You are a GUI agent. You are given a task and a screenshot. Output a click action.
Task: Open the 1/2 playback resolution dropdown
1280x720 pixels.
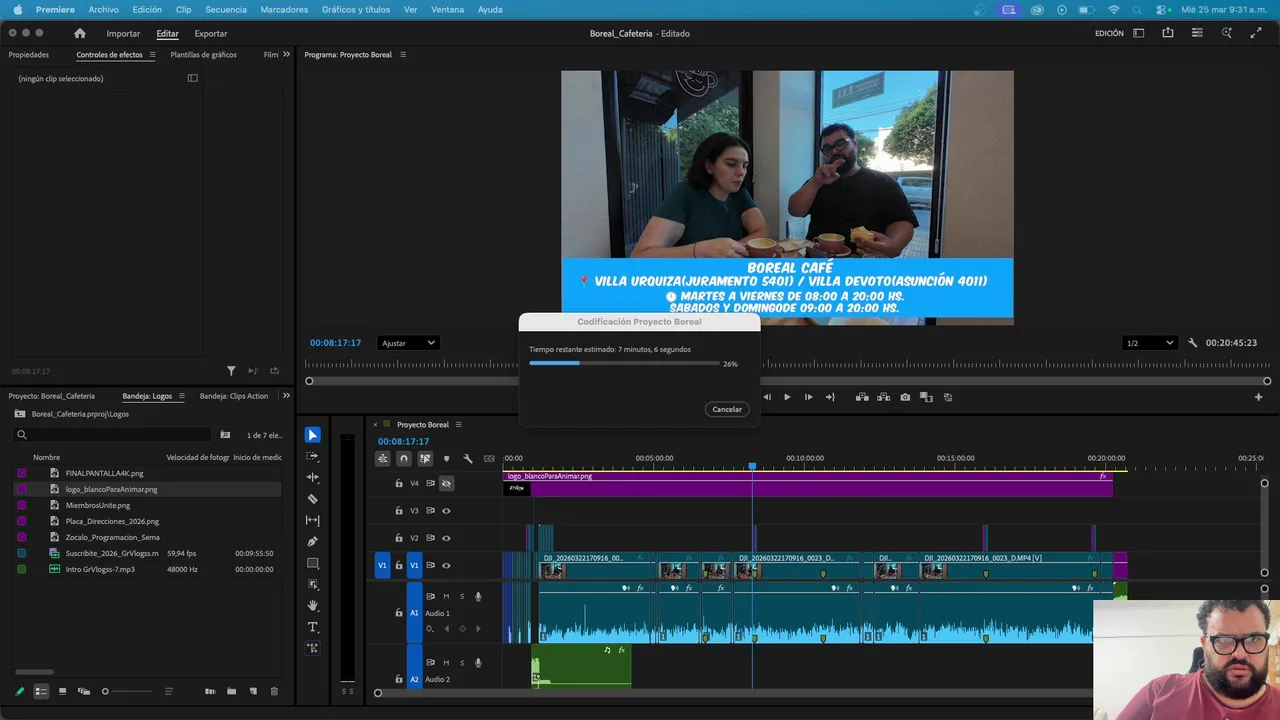1149,343
